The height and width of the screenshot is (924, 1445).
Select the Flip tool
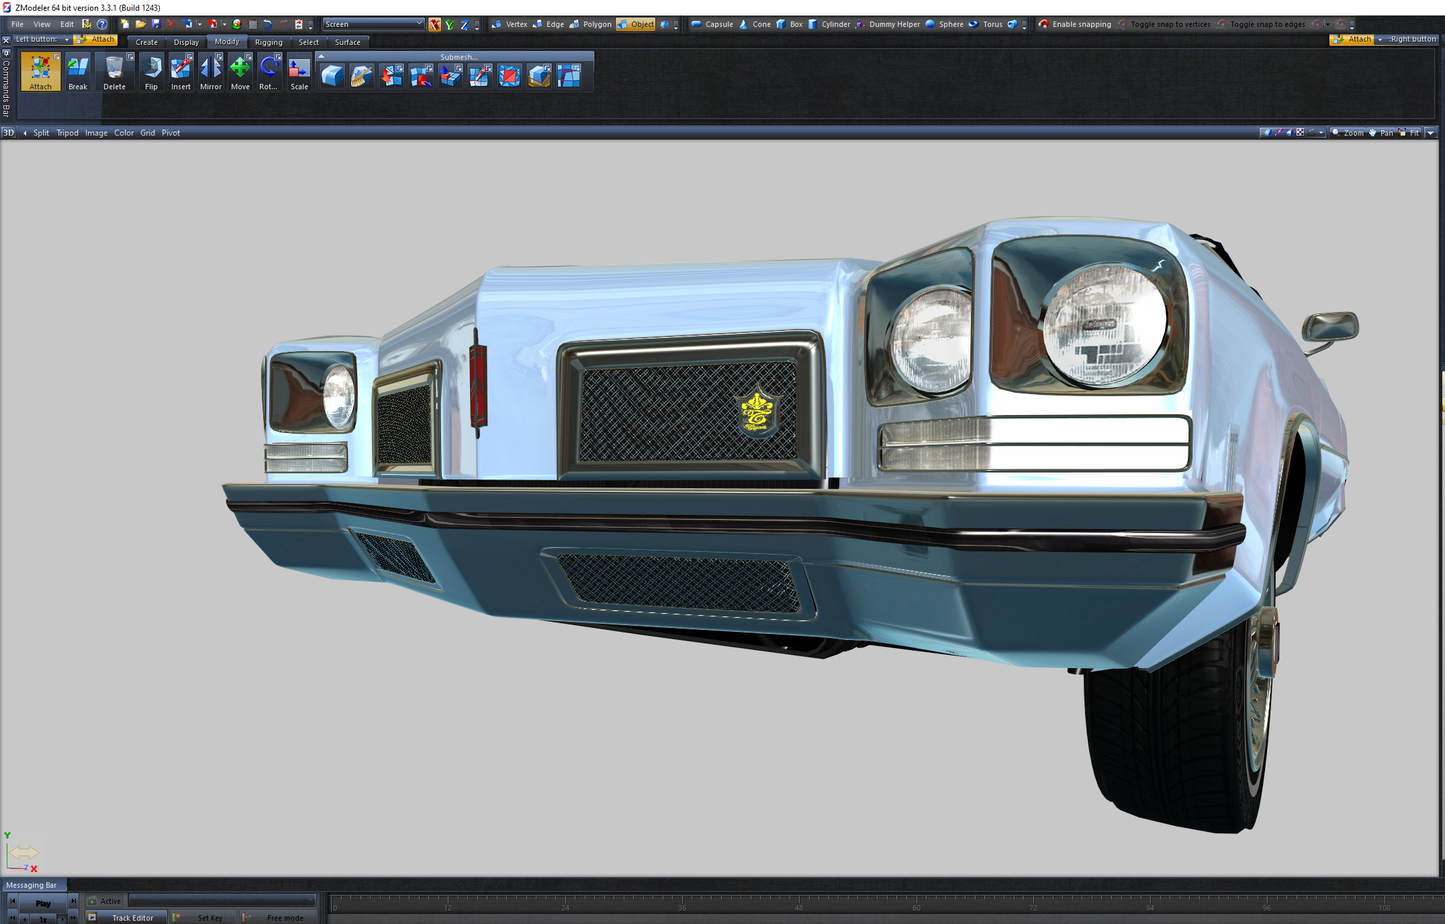coord(151,72)
